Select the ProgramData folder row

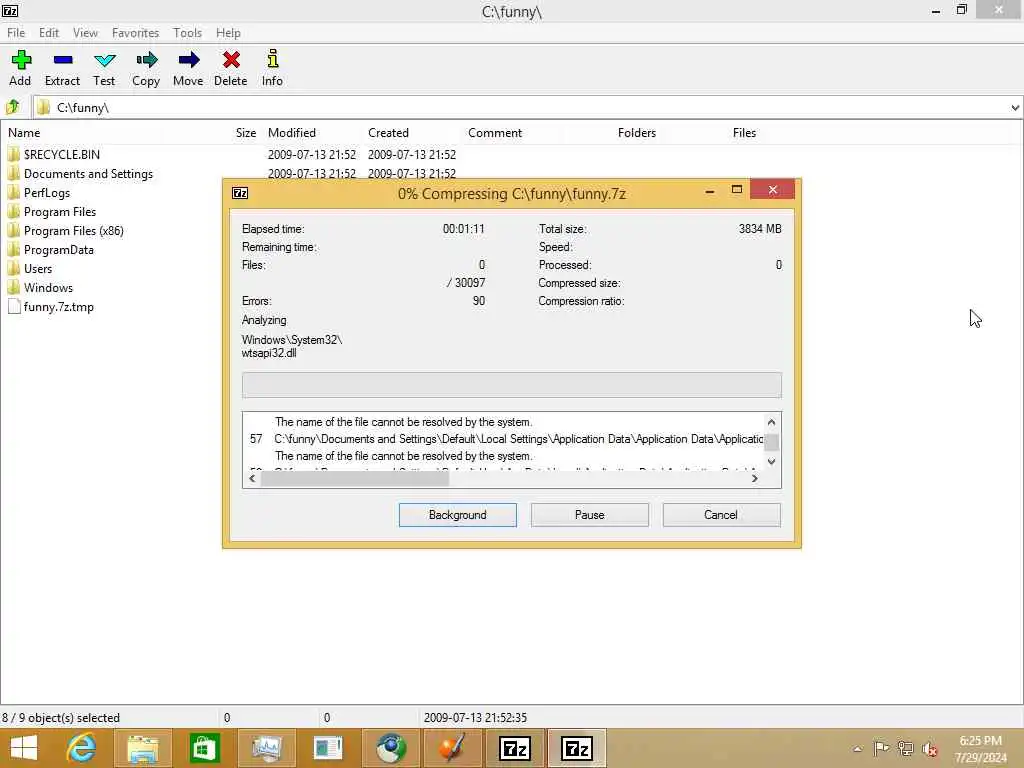pos(59,249)
